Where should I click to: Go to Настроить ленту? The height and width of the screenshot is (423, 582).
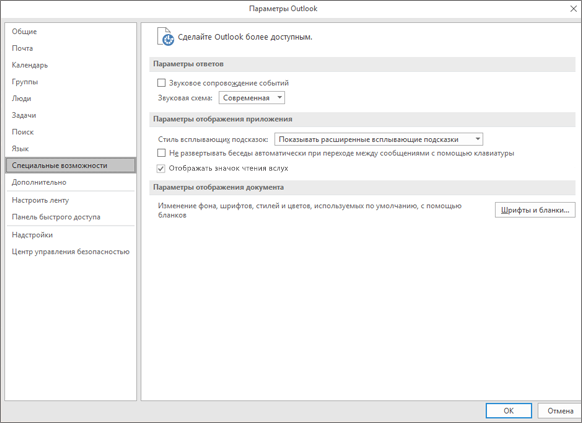point(71,200)
